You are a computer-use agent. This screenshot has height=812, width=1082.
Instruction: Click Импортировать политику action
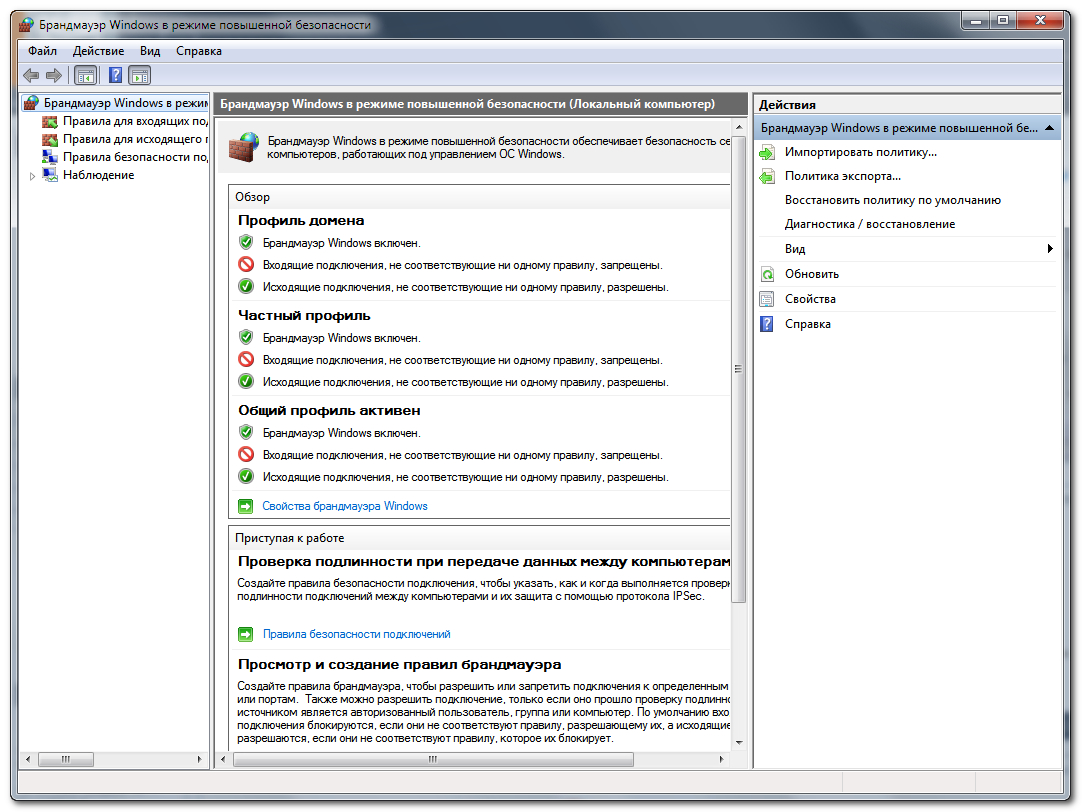click(860, 152)
